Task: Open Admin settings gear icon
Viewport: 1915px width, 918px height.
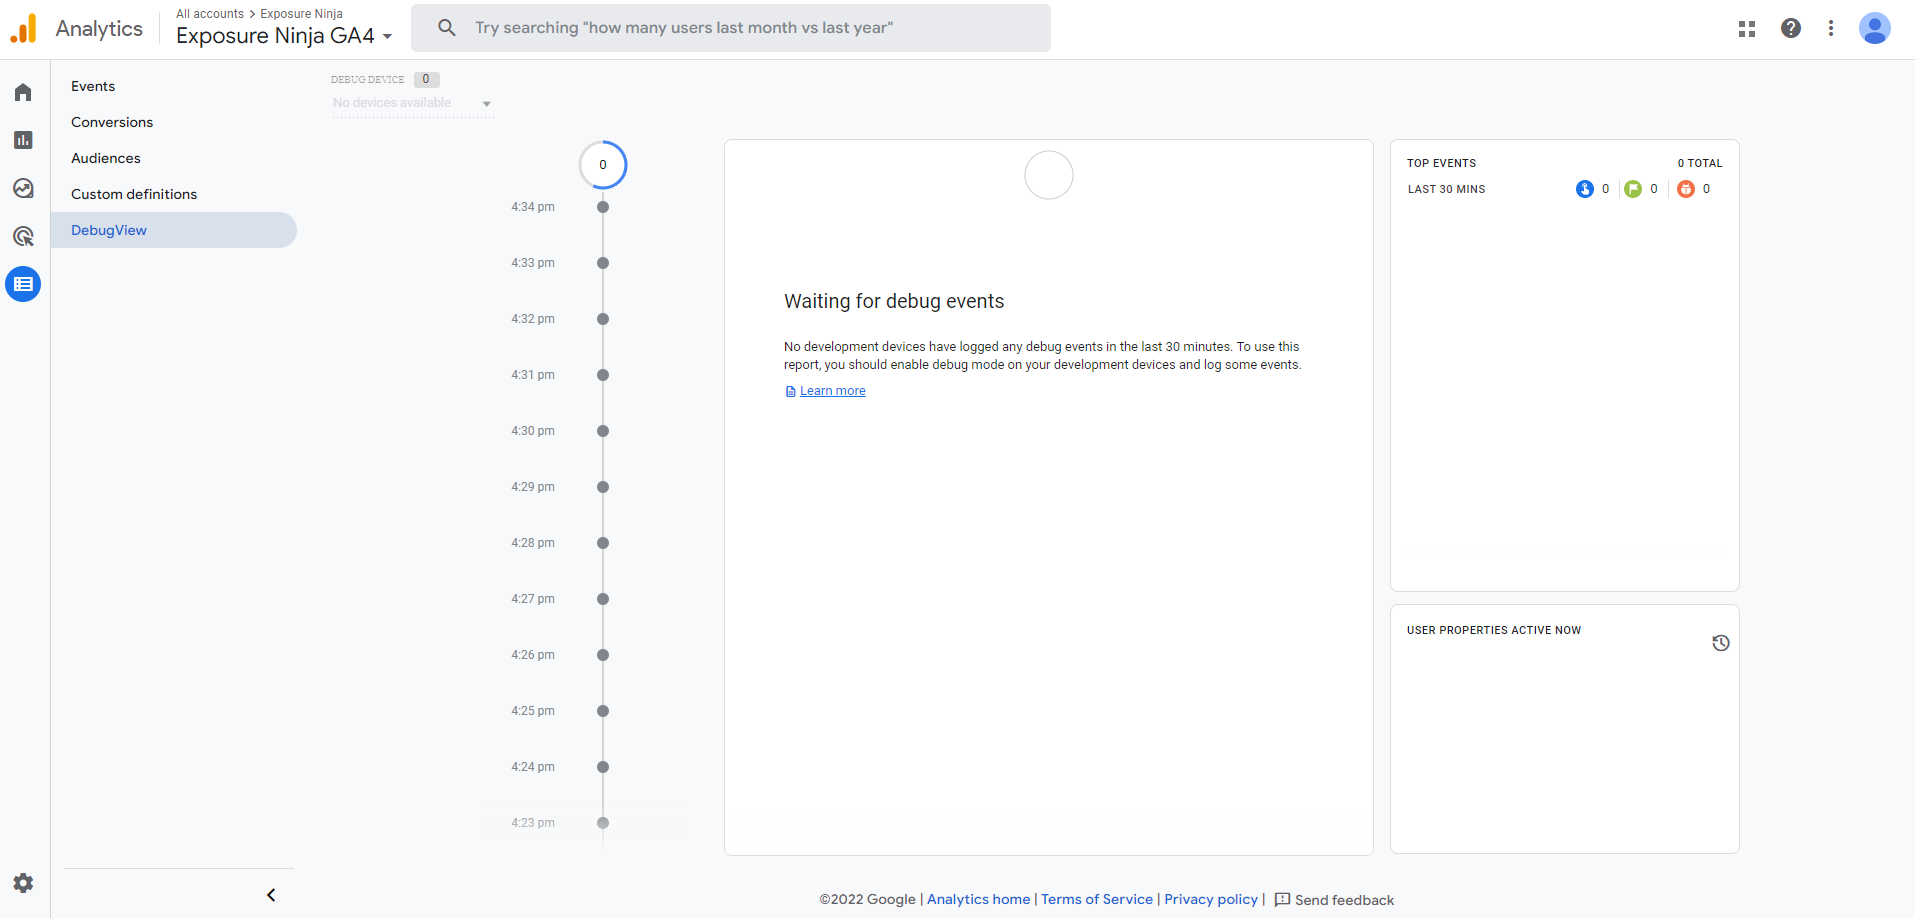Action: coord(23,883)
